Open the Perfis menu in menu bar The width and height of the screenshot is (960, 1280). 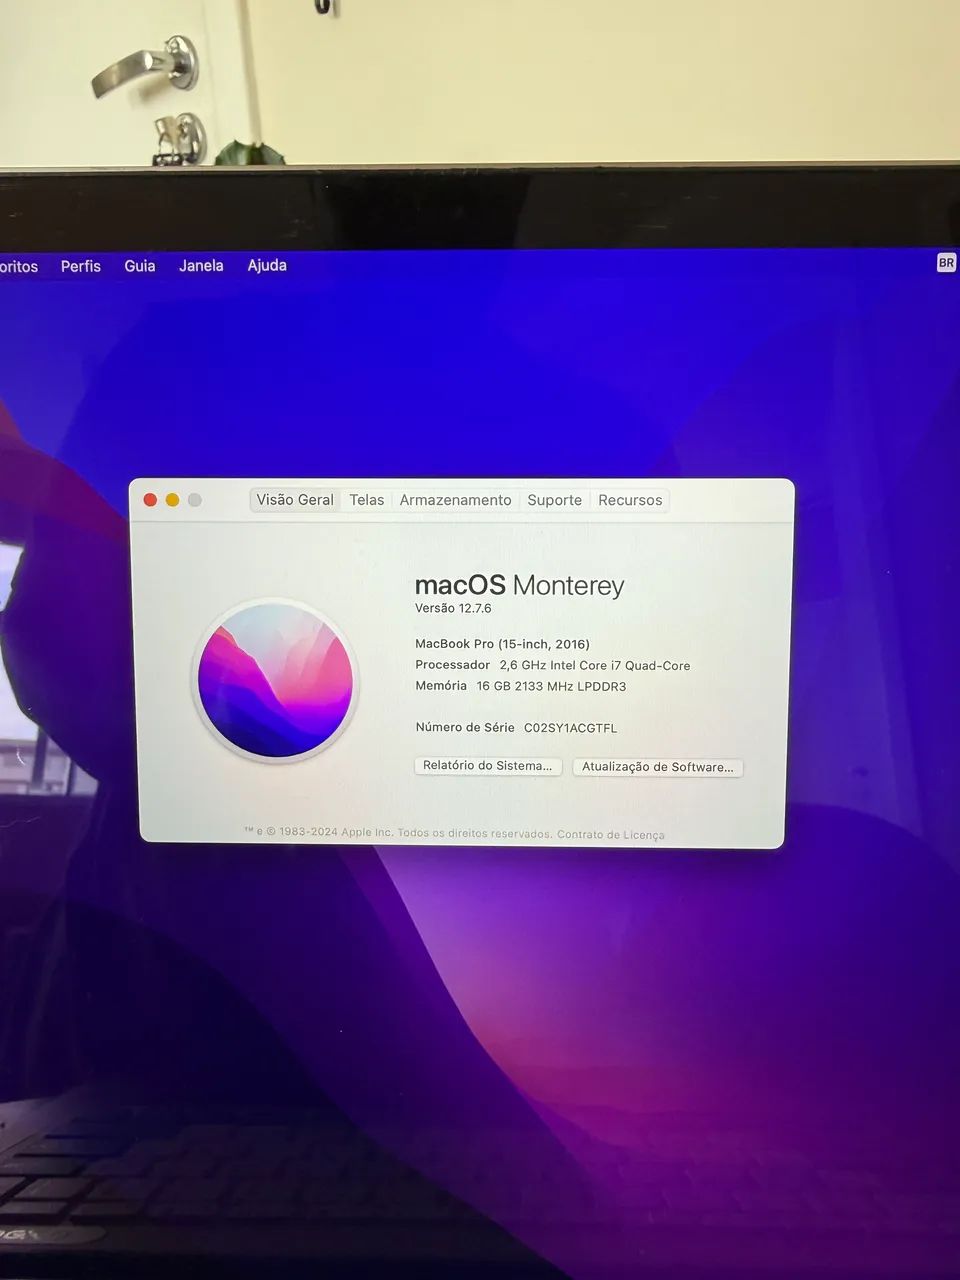(80, 266)
